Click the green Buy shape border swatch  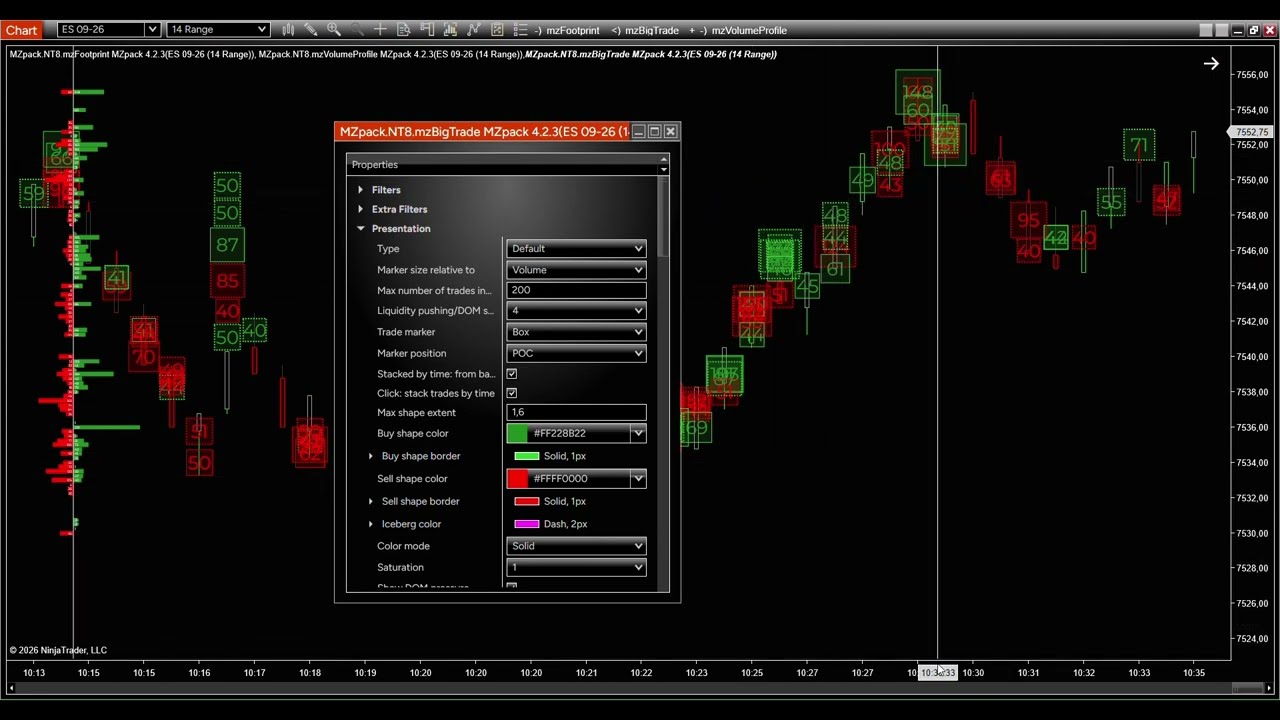click(x=526, y=456)
